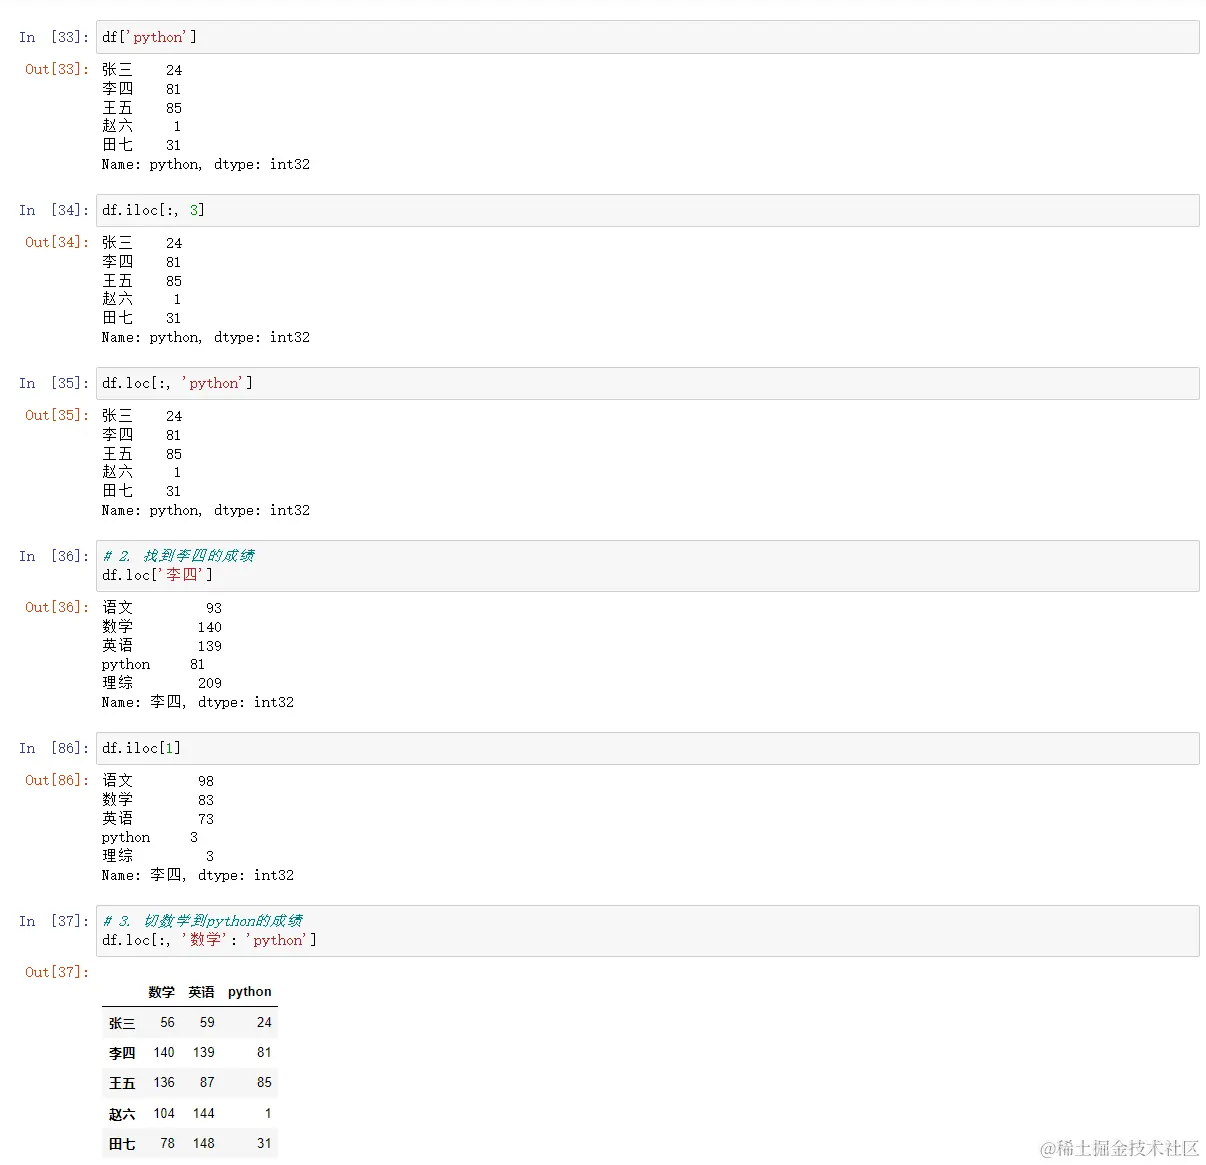Click the Out[35] output prompt
1206x1165 pixels.
pyautogui.click(x=57, y=415)
